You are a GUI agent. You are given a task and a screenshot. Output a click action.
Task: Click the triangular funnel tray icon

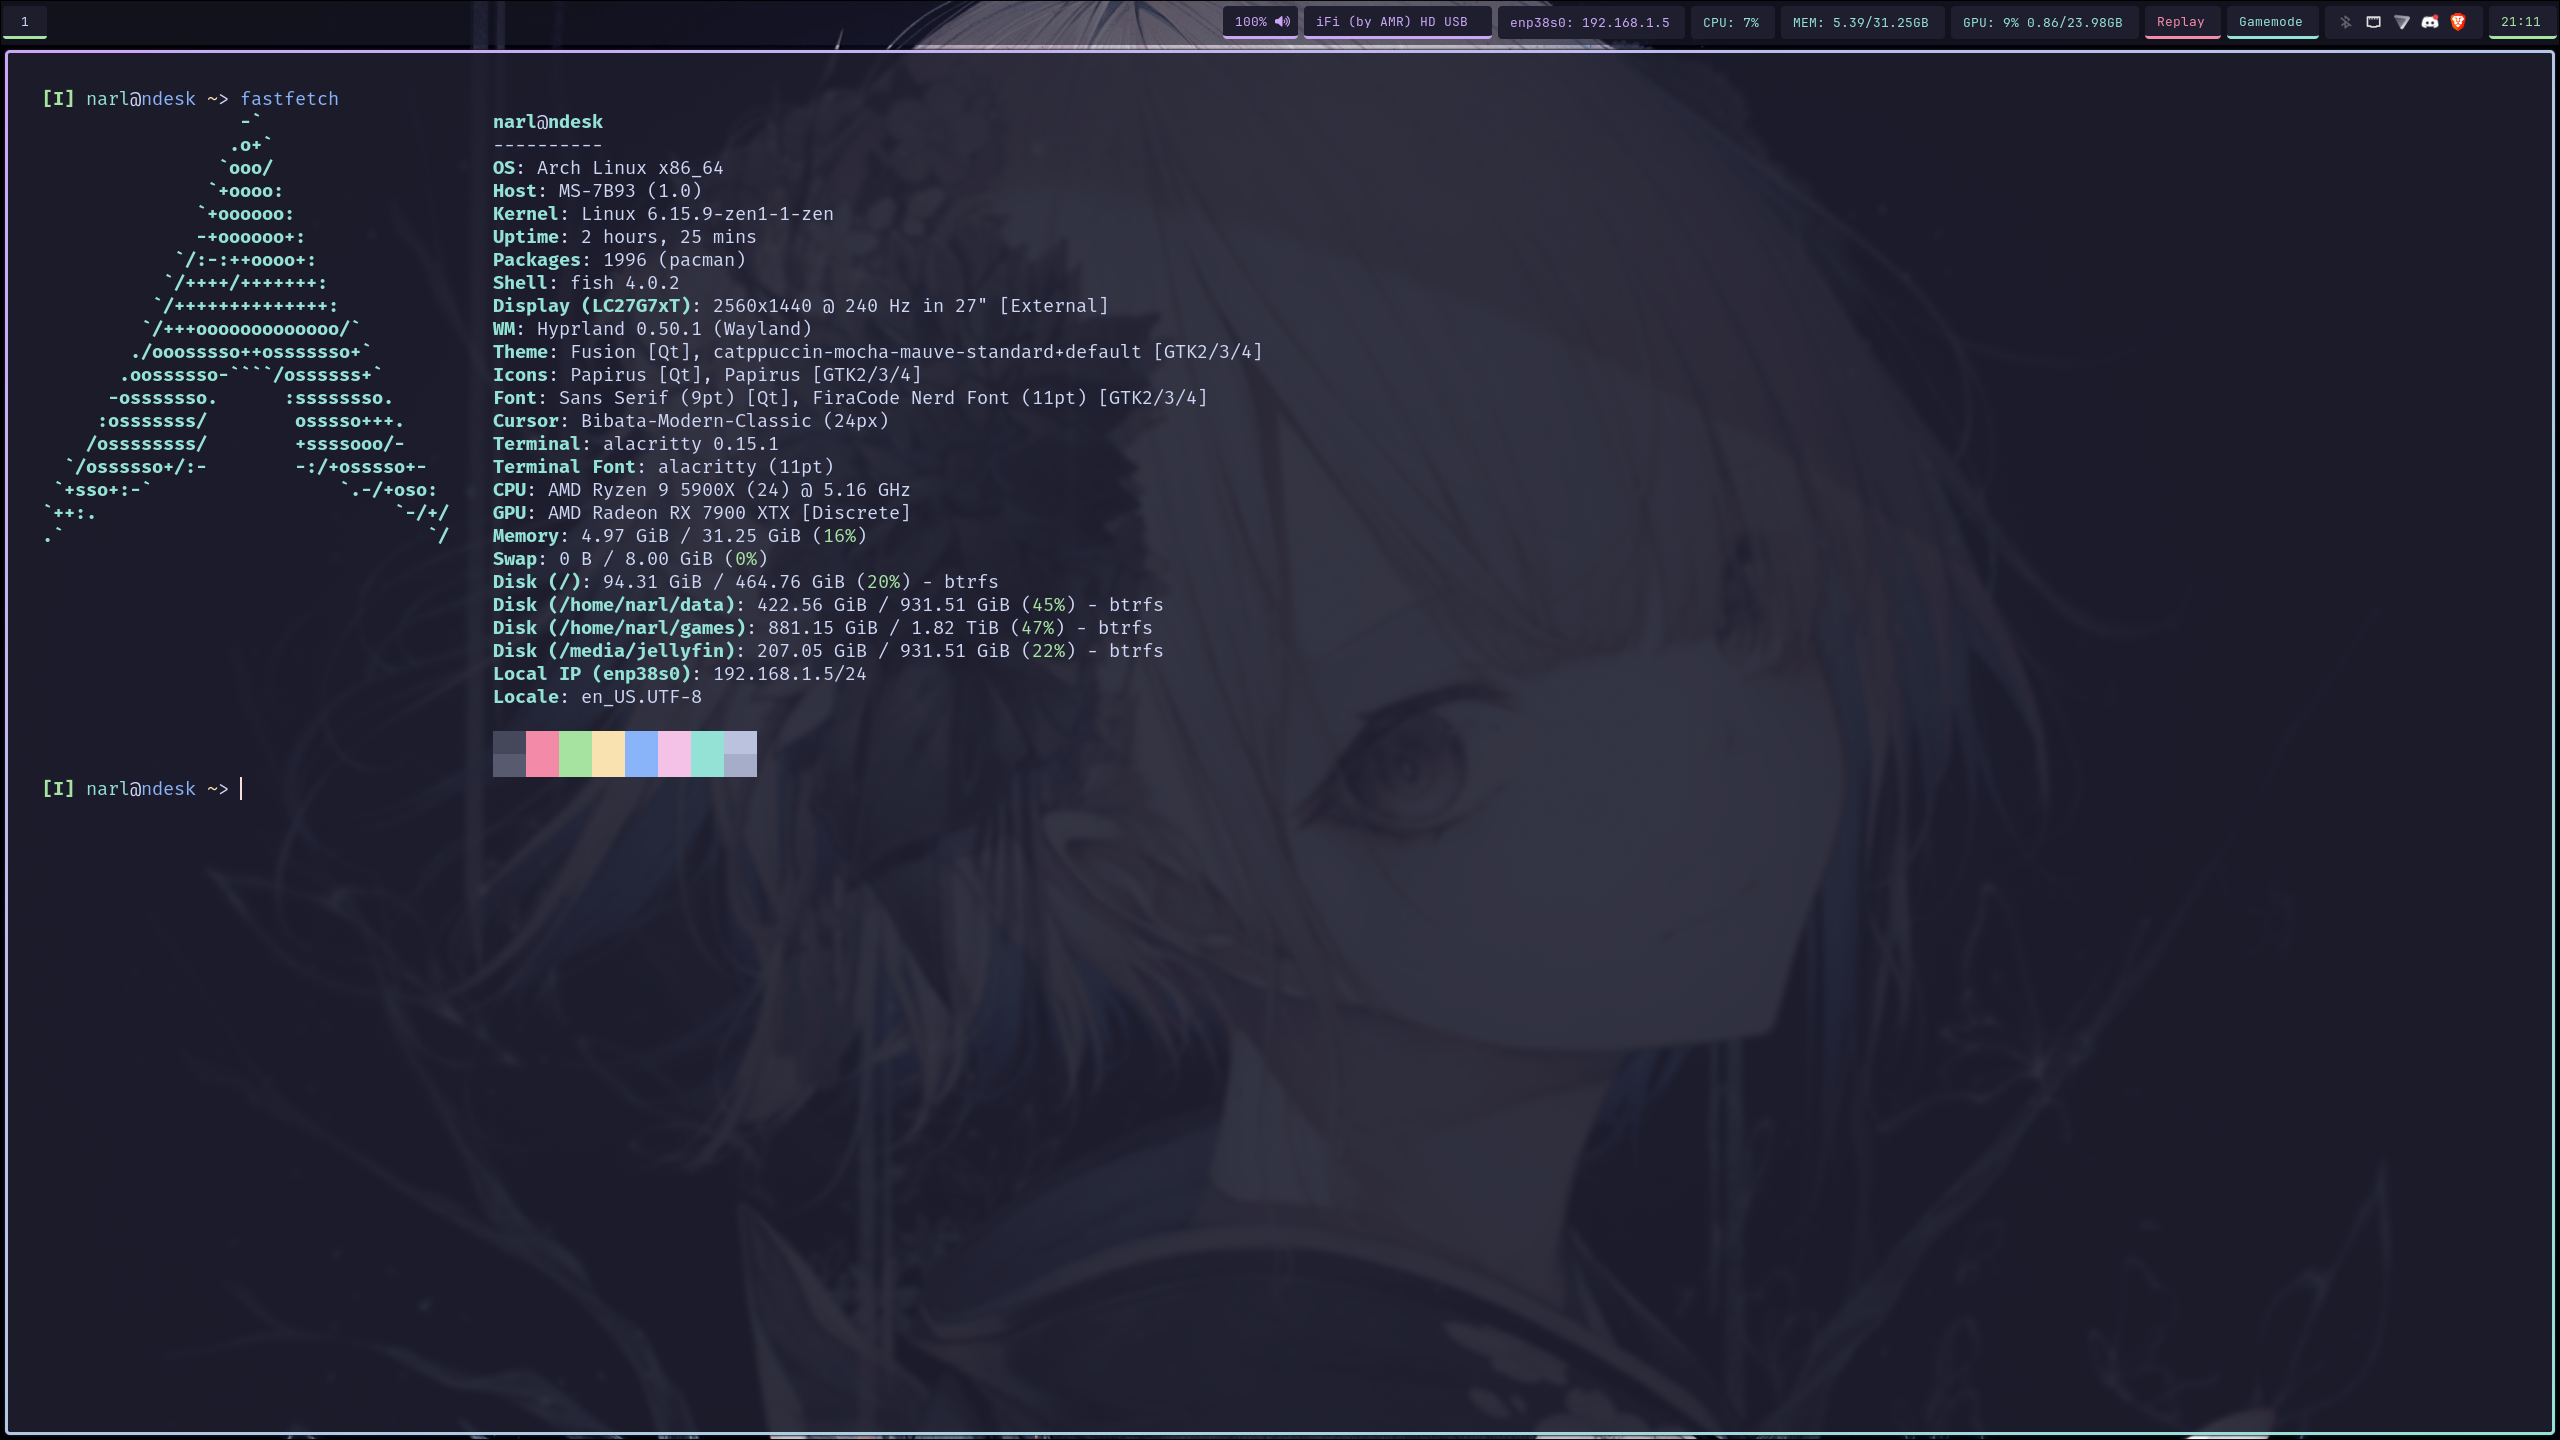pyautogui.click(x=2401, y=22)
